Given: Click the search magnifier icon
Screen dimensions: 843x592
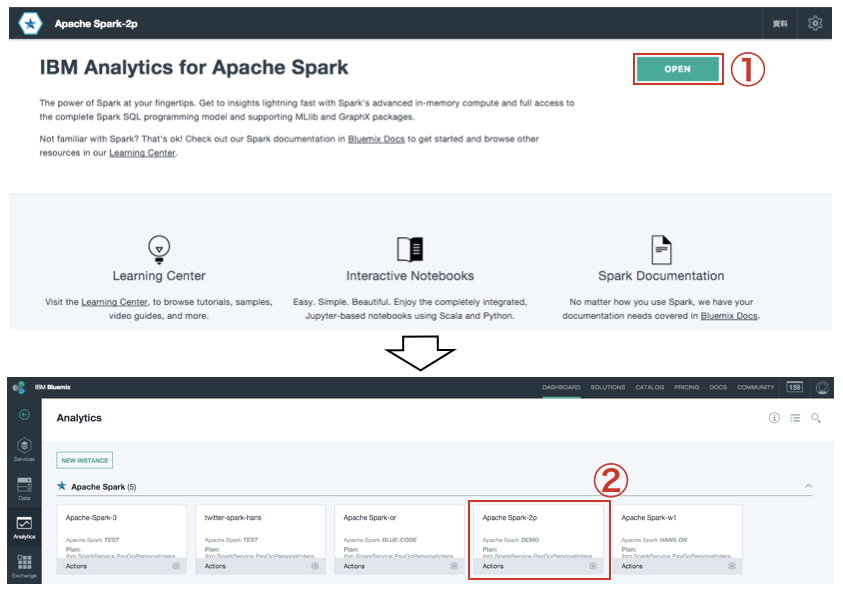Looking at the screenshot, I should coord(816,418).
